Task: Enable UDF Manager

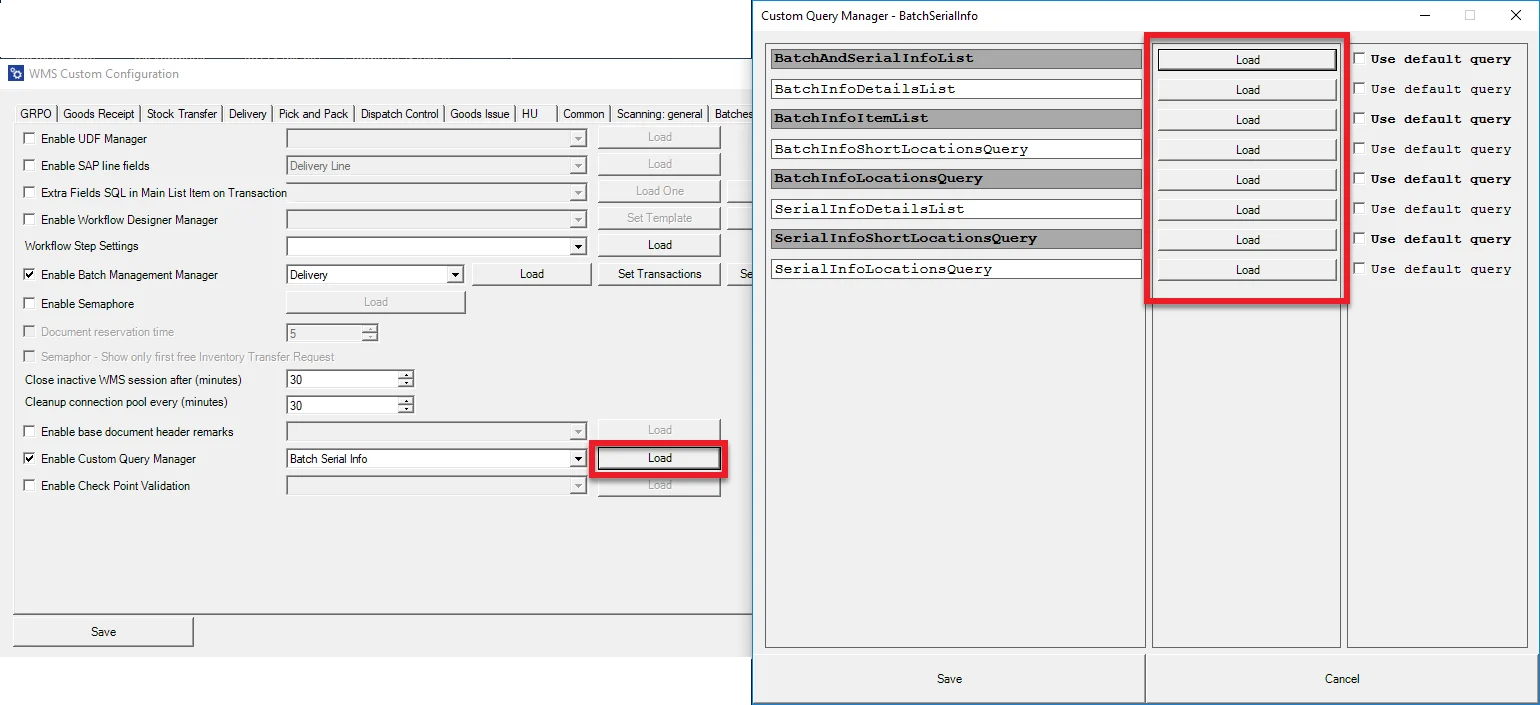Action: (x=28, y=137)
